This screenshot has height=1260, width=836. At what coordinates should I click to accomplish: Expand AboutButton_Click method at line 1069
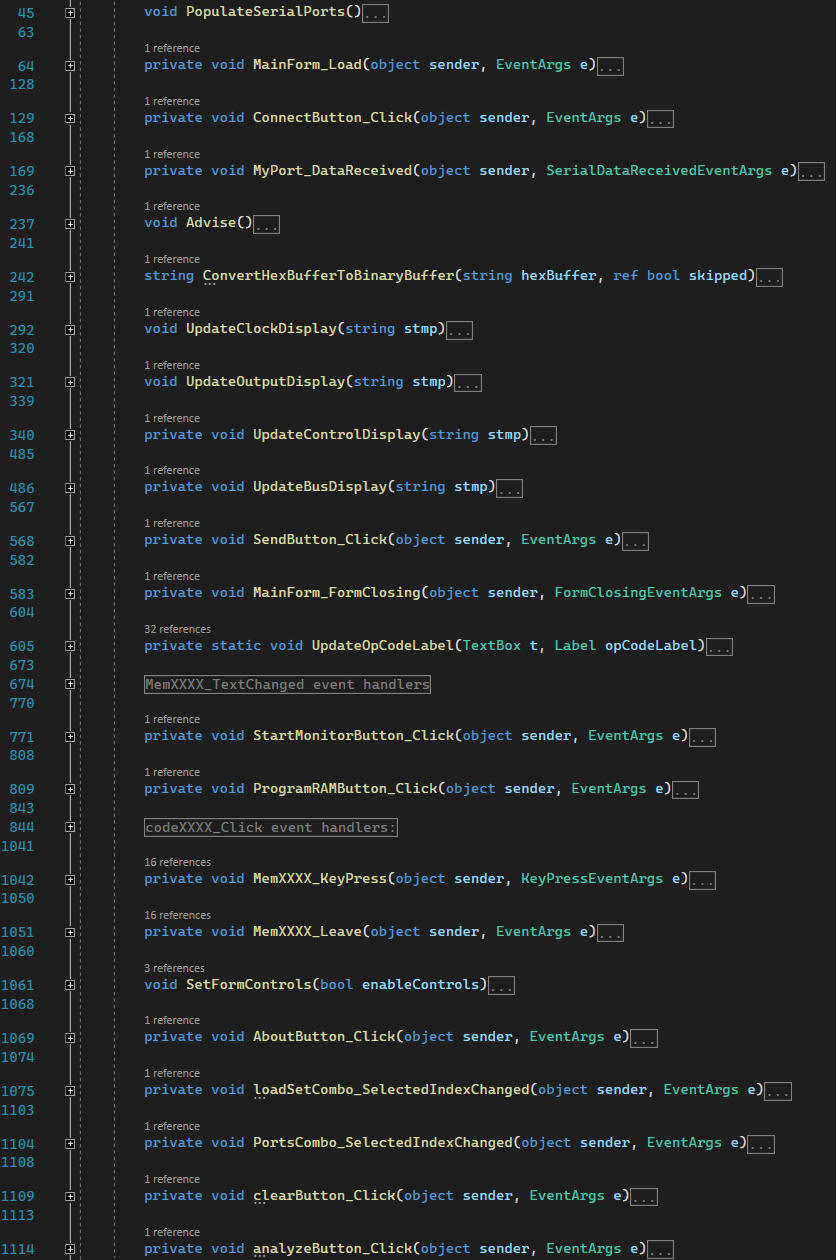click(x=70, y=1038)
